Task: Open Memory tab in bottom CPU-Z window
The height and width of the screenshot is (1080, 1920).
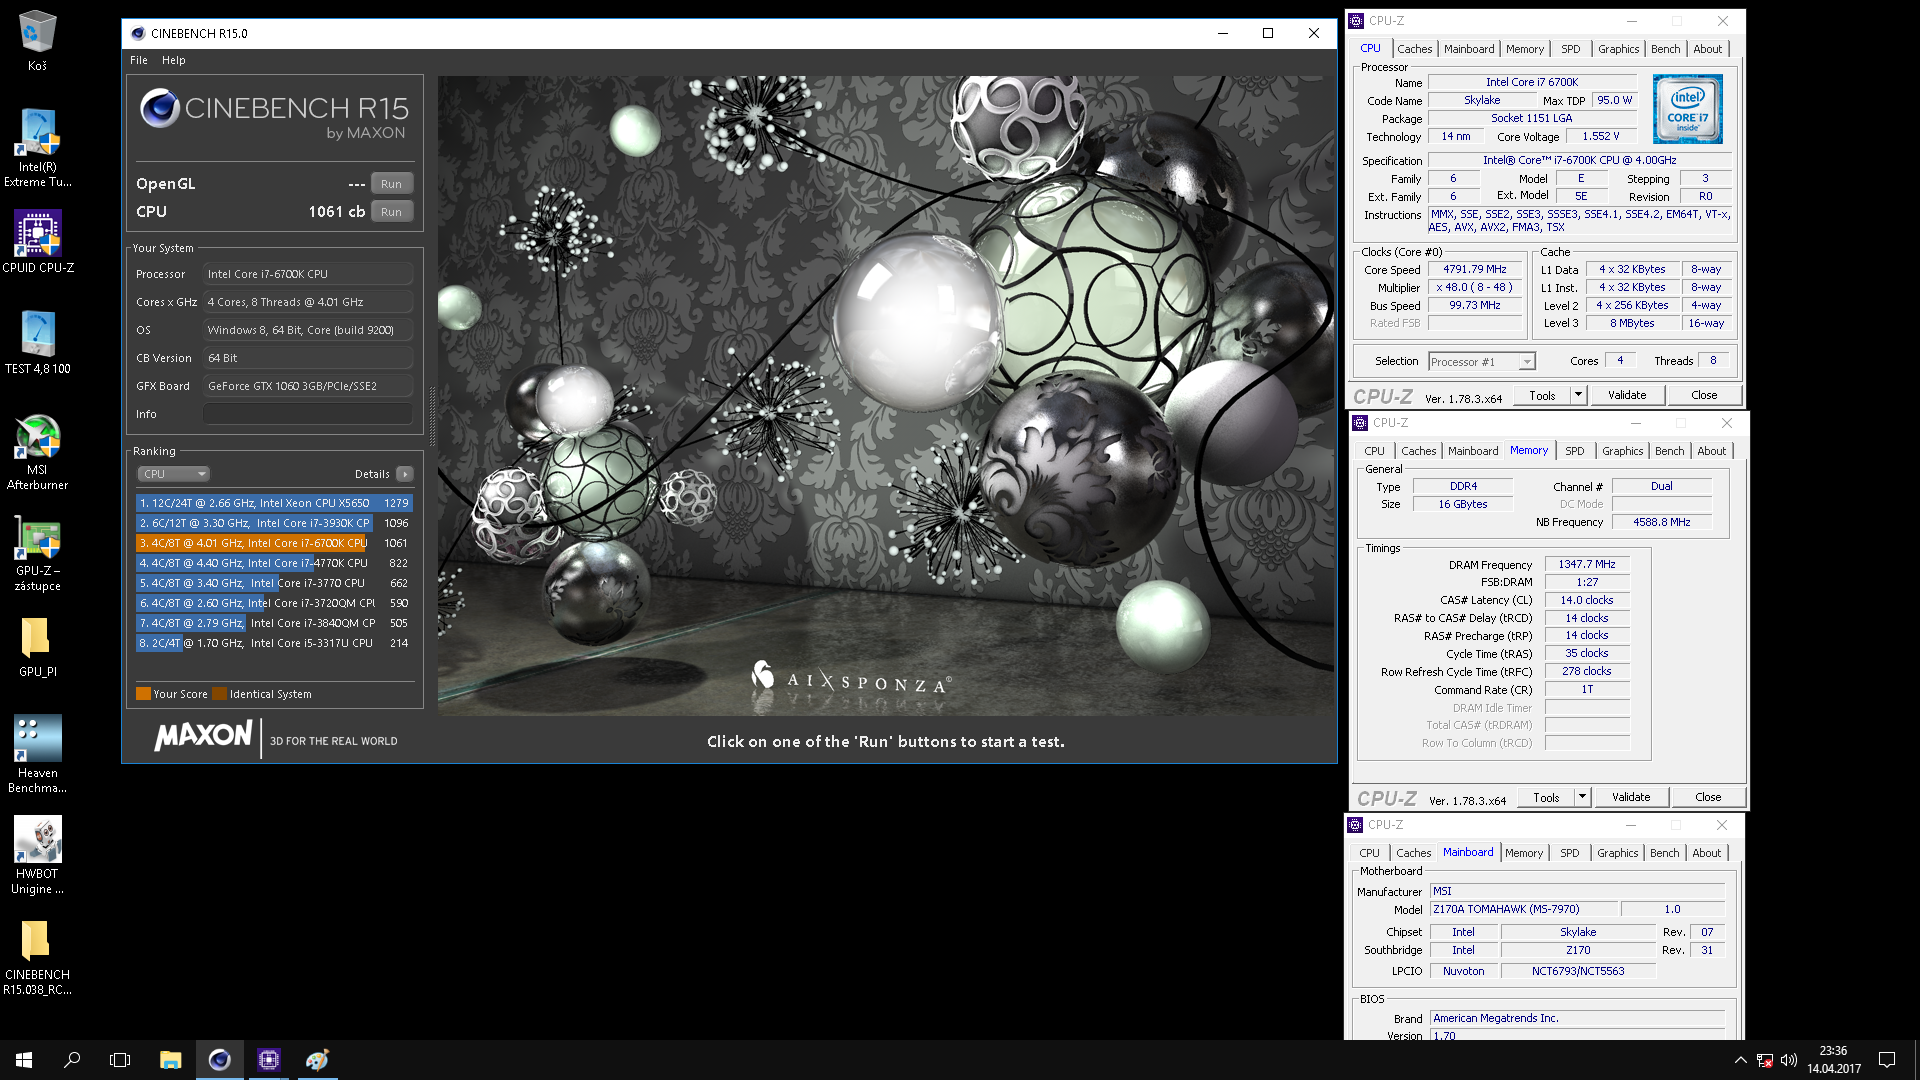Action: pyautogui.click(x=1524, y=853)
